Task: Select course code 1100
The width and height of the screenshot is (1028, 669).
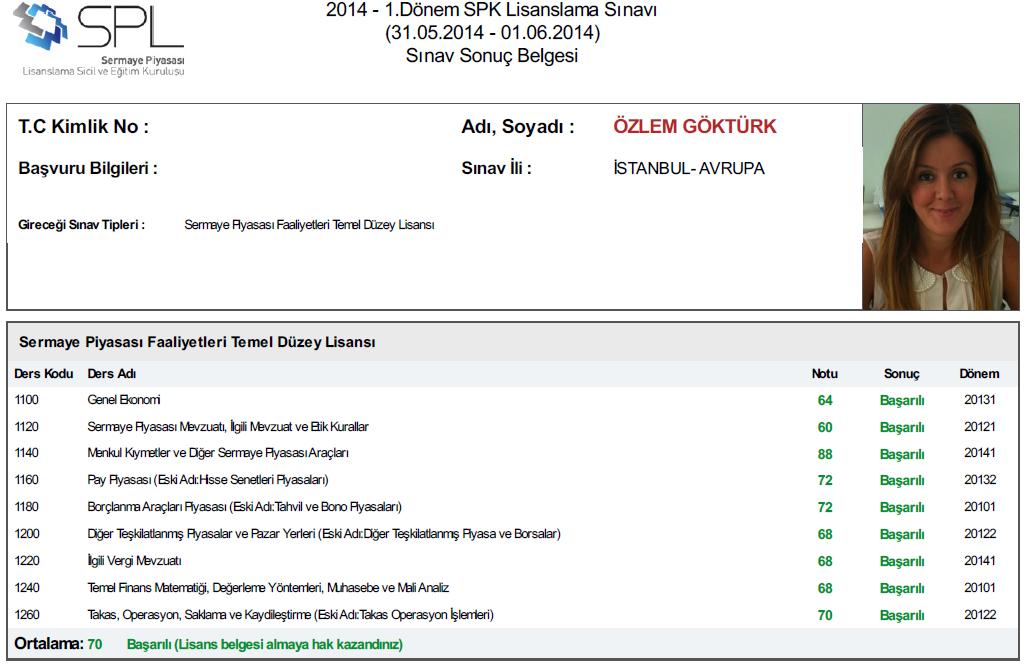Action: (27, 400)
